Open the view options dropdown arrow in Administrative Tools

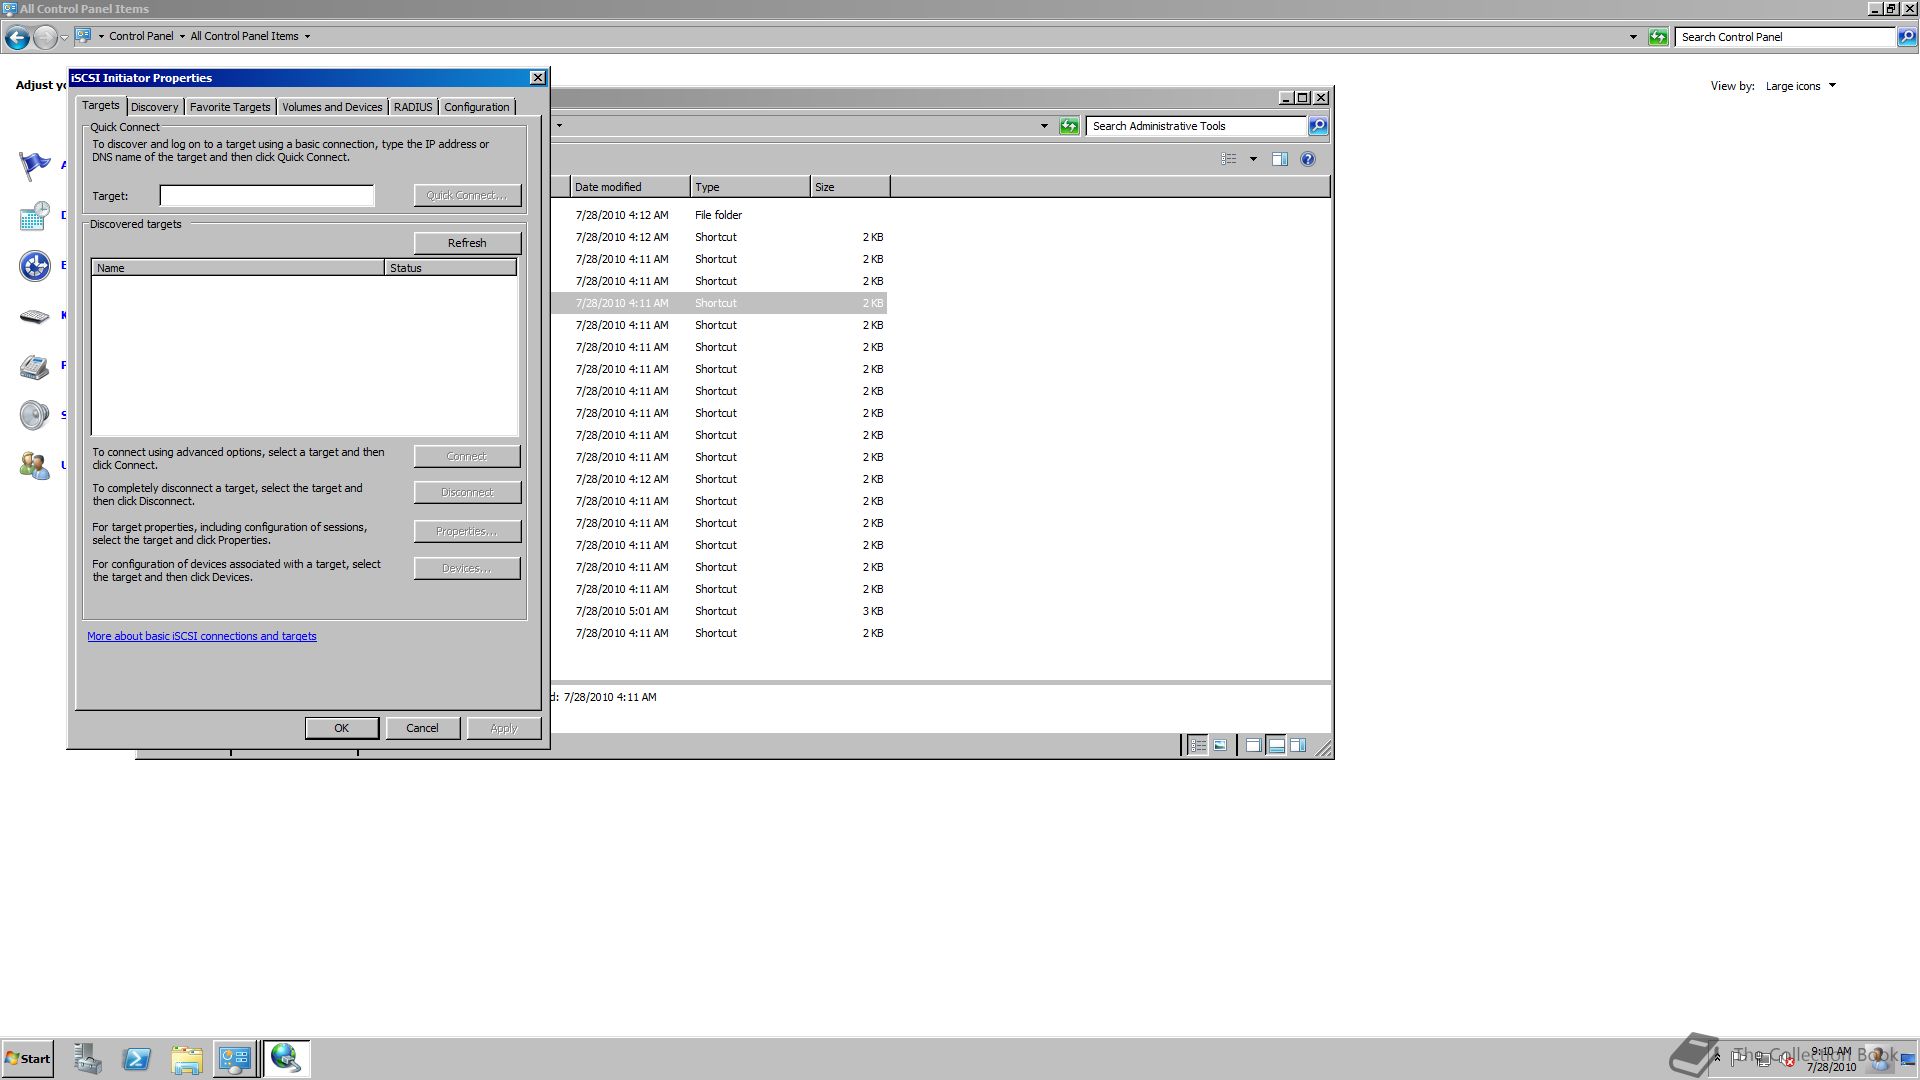tap(1253, 159)
